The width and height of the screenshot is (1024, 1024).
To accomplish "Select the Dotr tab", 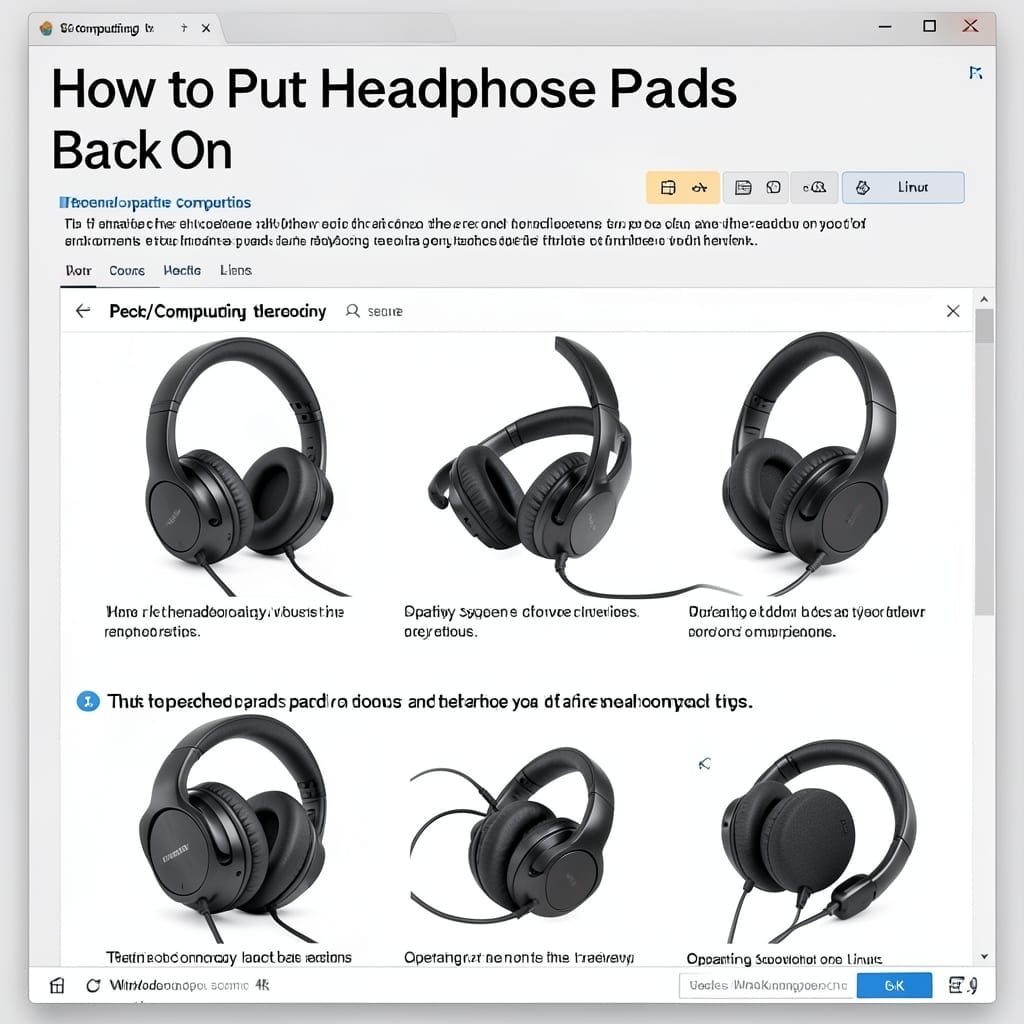I will (78, 270).
